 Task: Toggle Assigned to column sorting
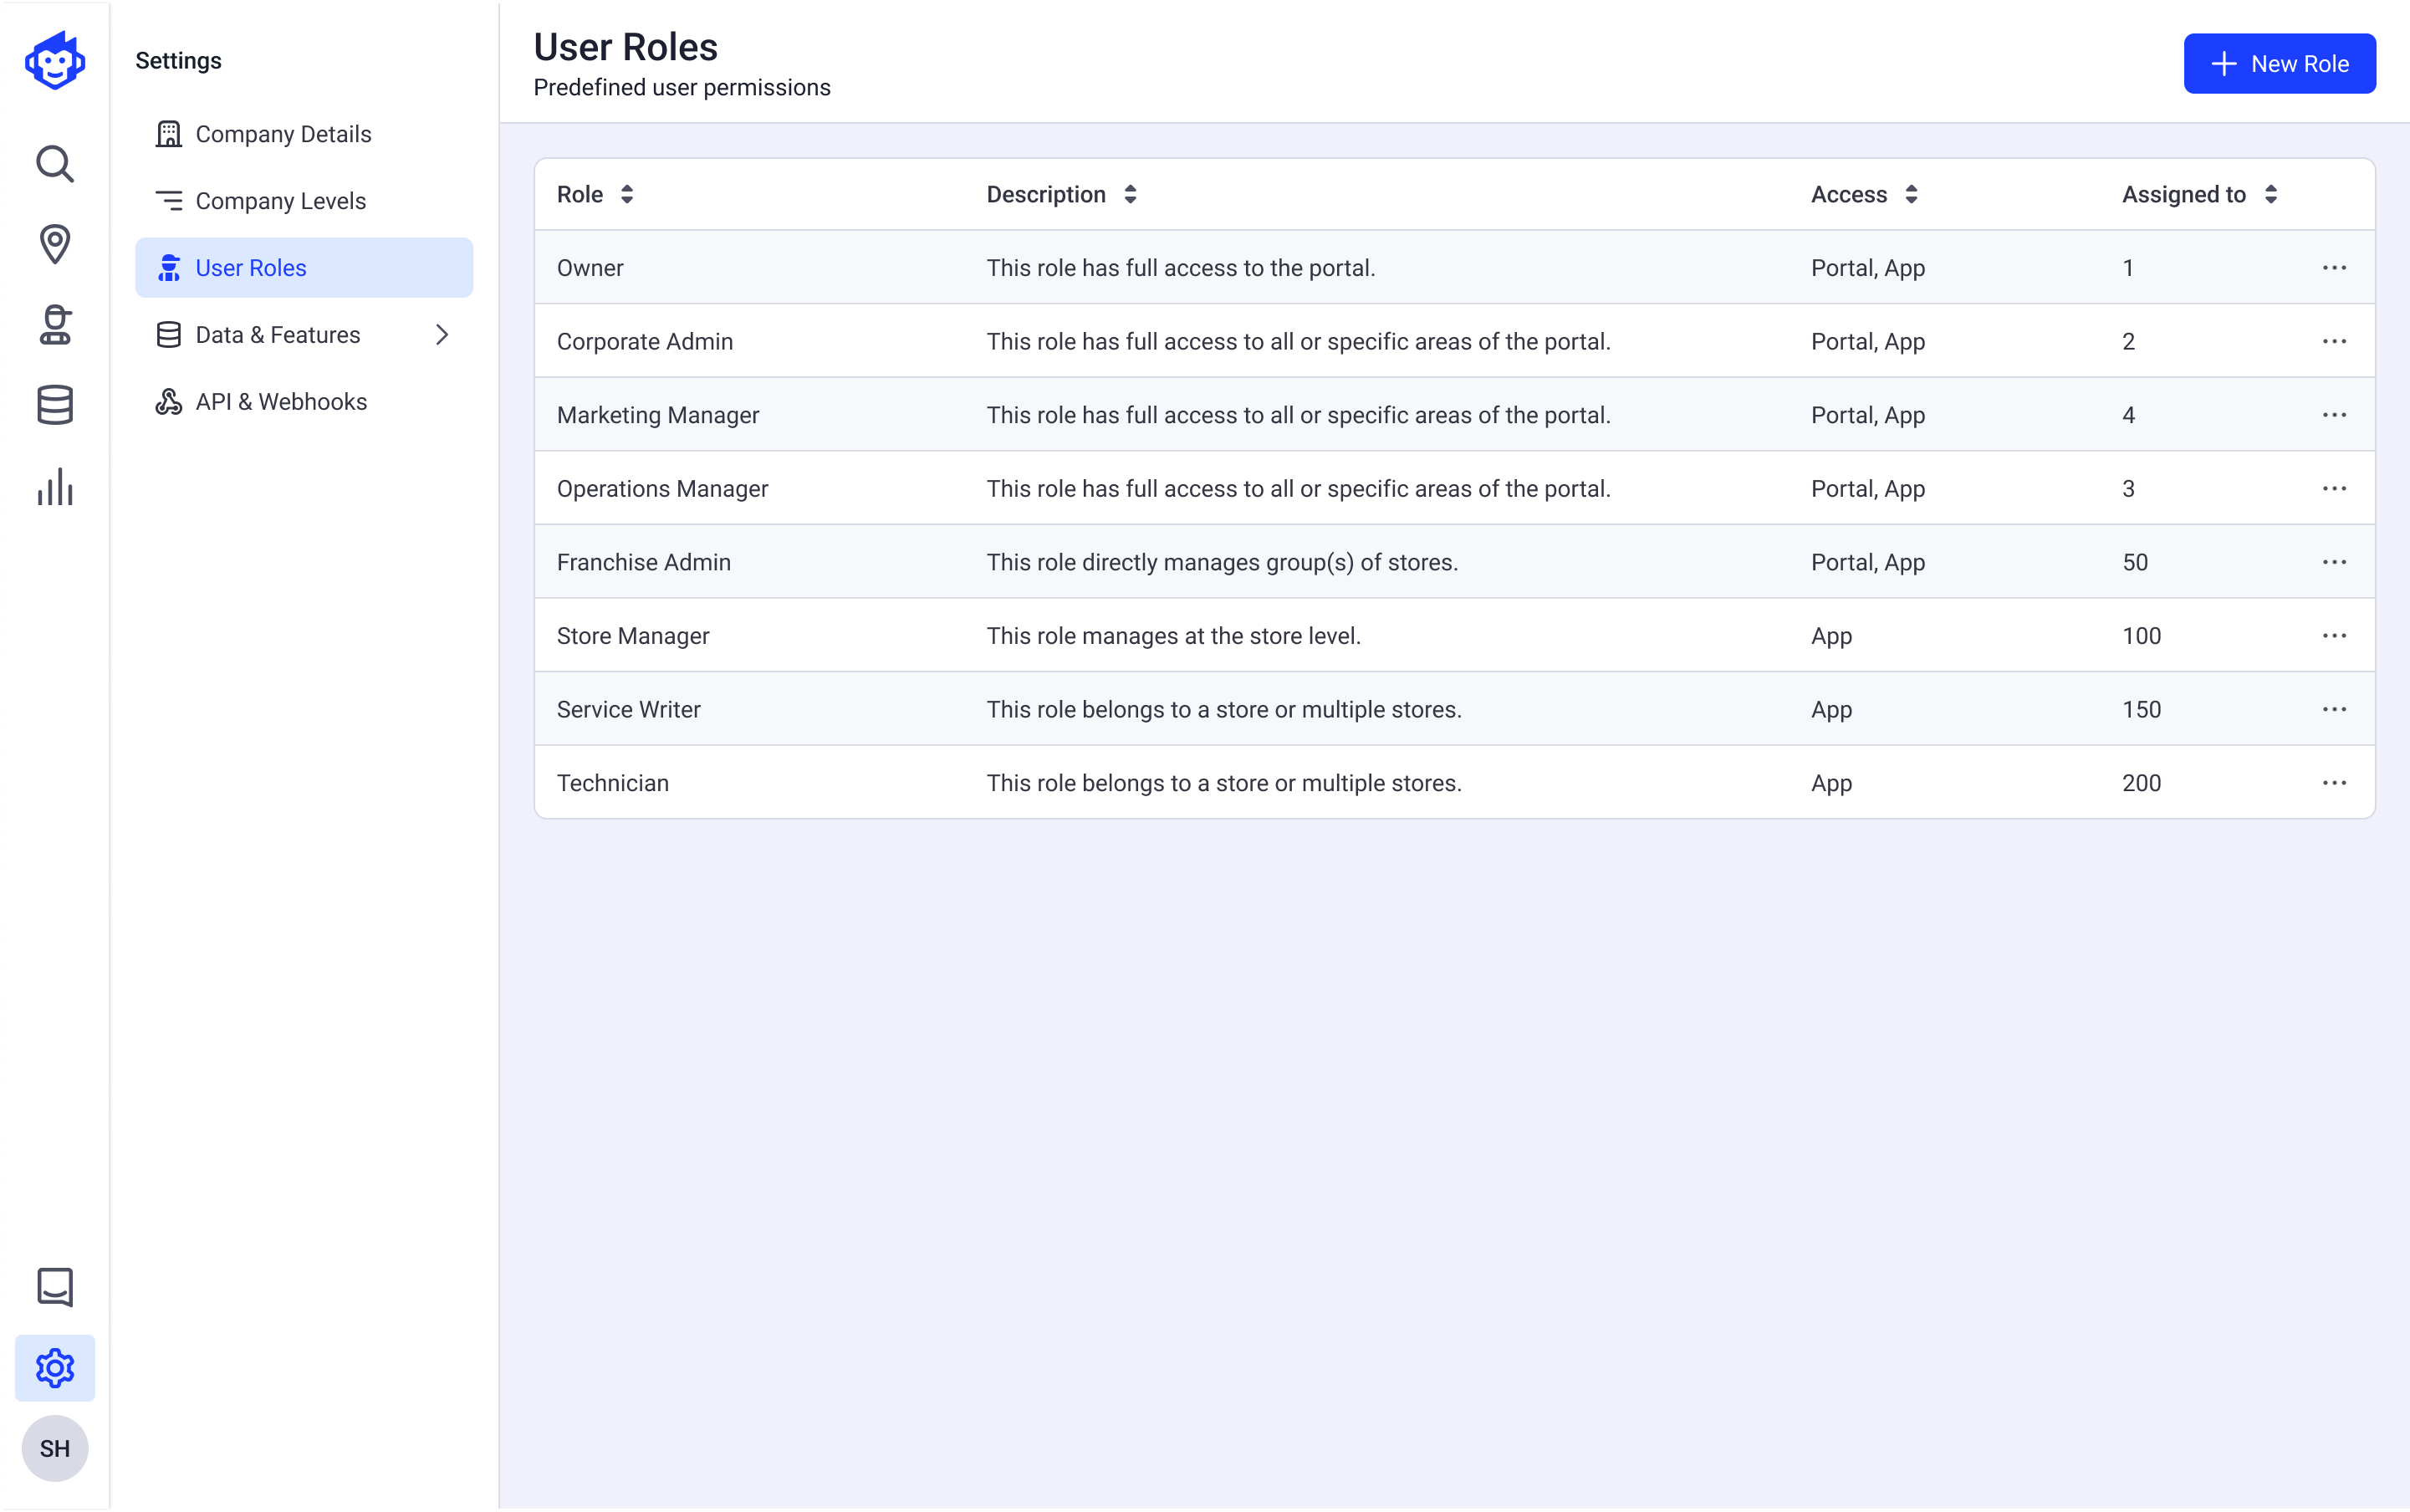click(x=2270, y=194)
